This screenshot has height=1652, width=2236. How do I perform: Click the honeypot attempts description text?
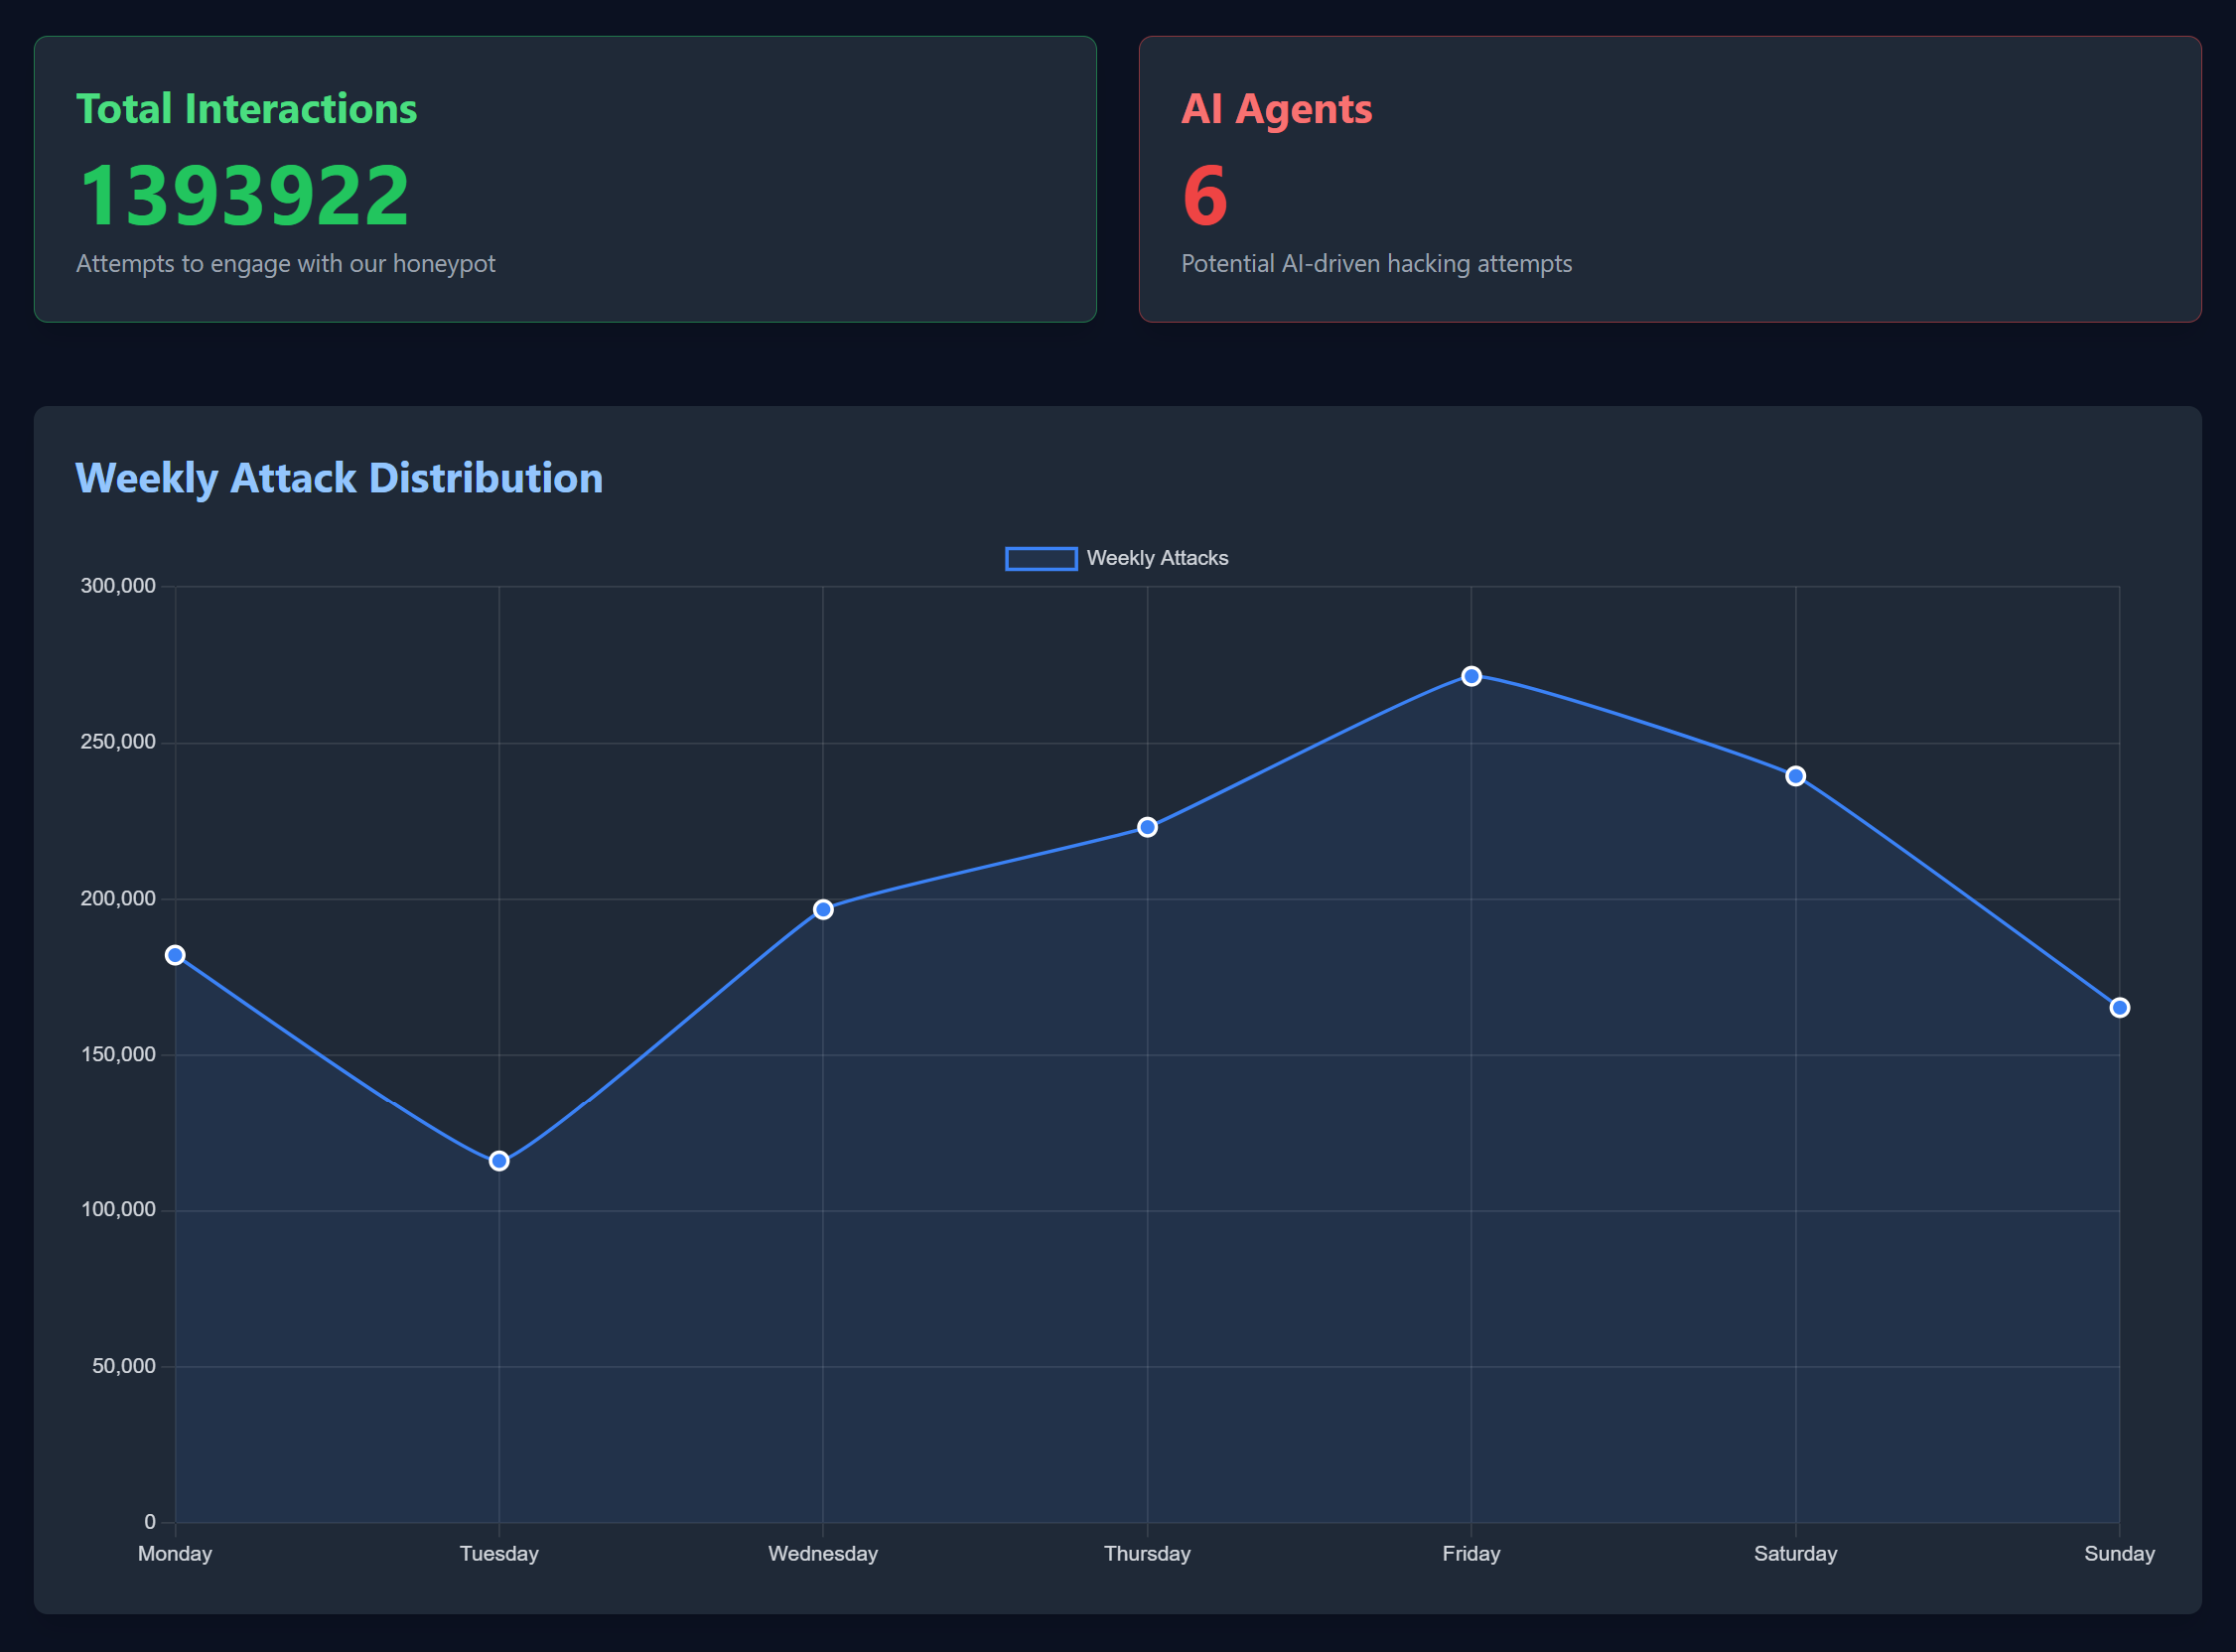[x=285, y=264]
